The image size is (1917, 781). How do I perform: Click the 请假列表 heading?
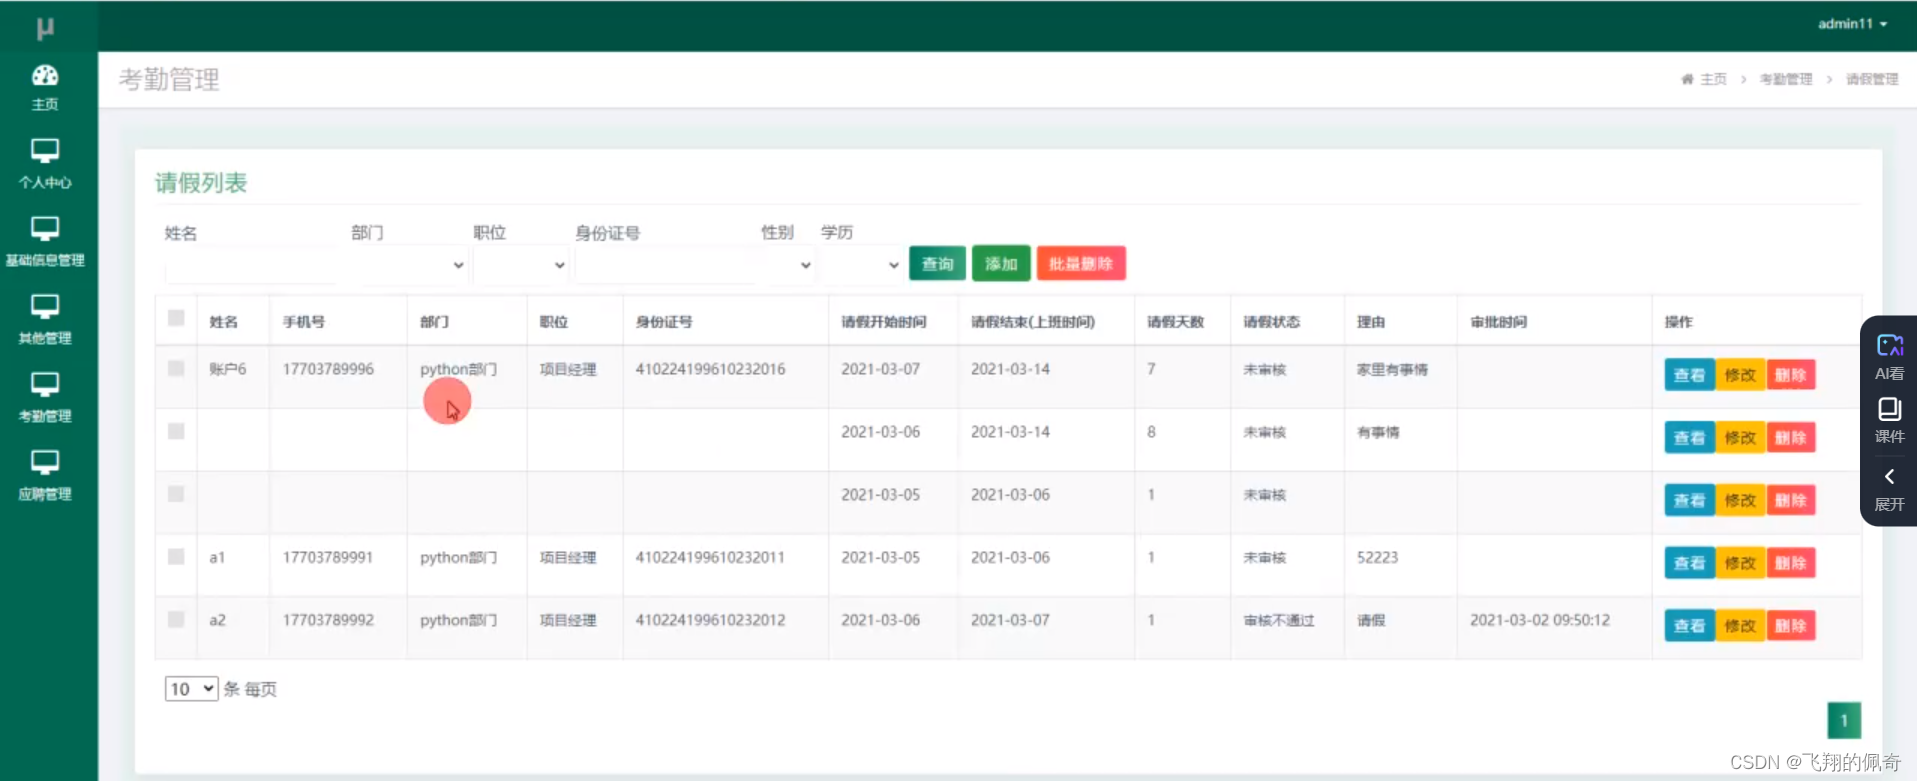click(201, 183)
